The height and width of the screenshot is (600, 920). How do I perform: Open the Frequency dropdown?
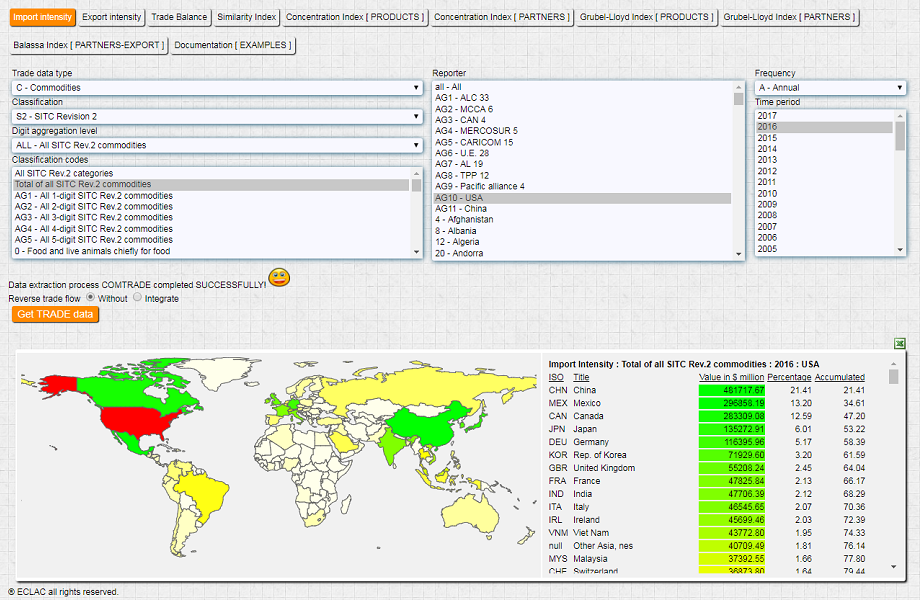pos(830,88)
